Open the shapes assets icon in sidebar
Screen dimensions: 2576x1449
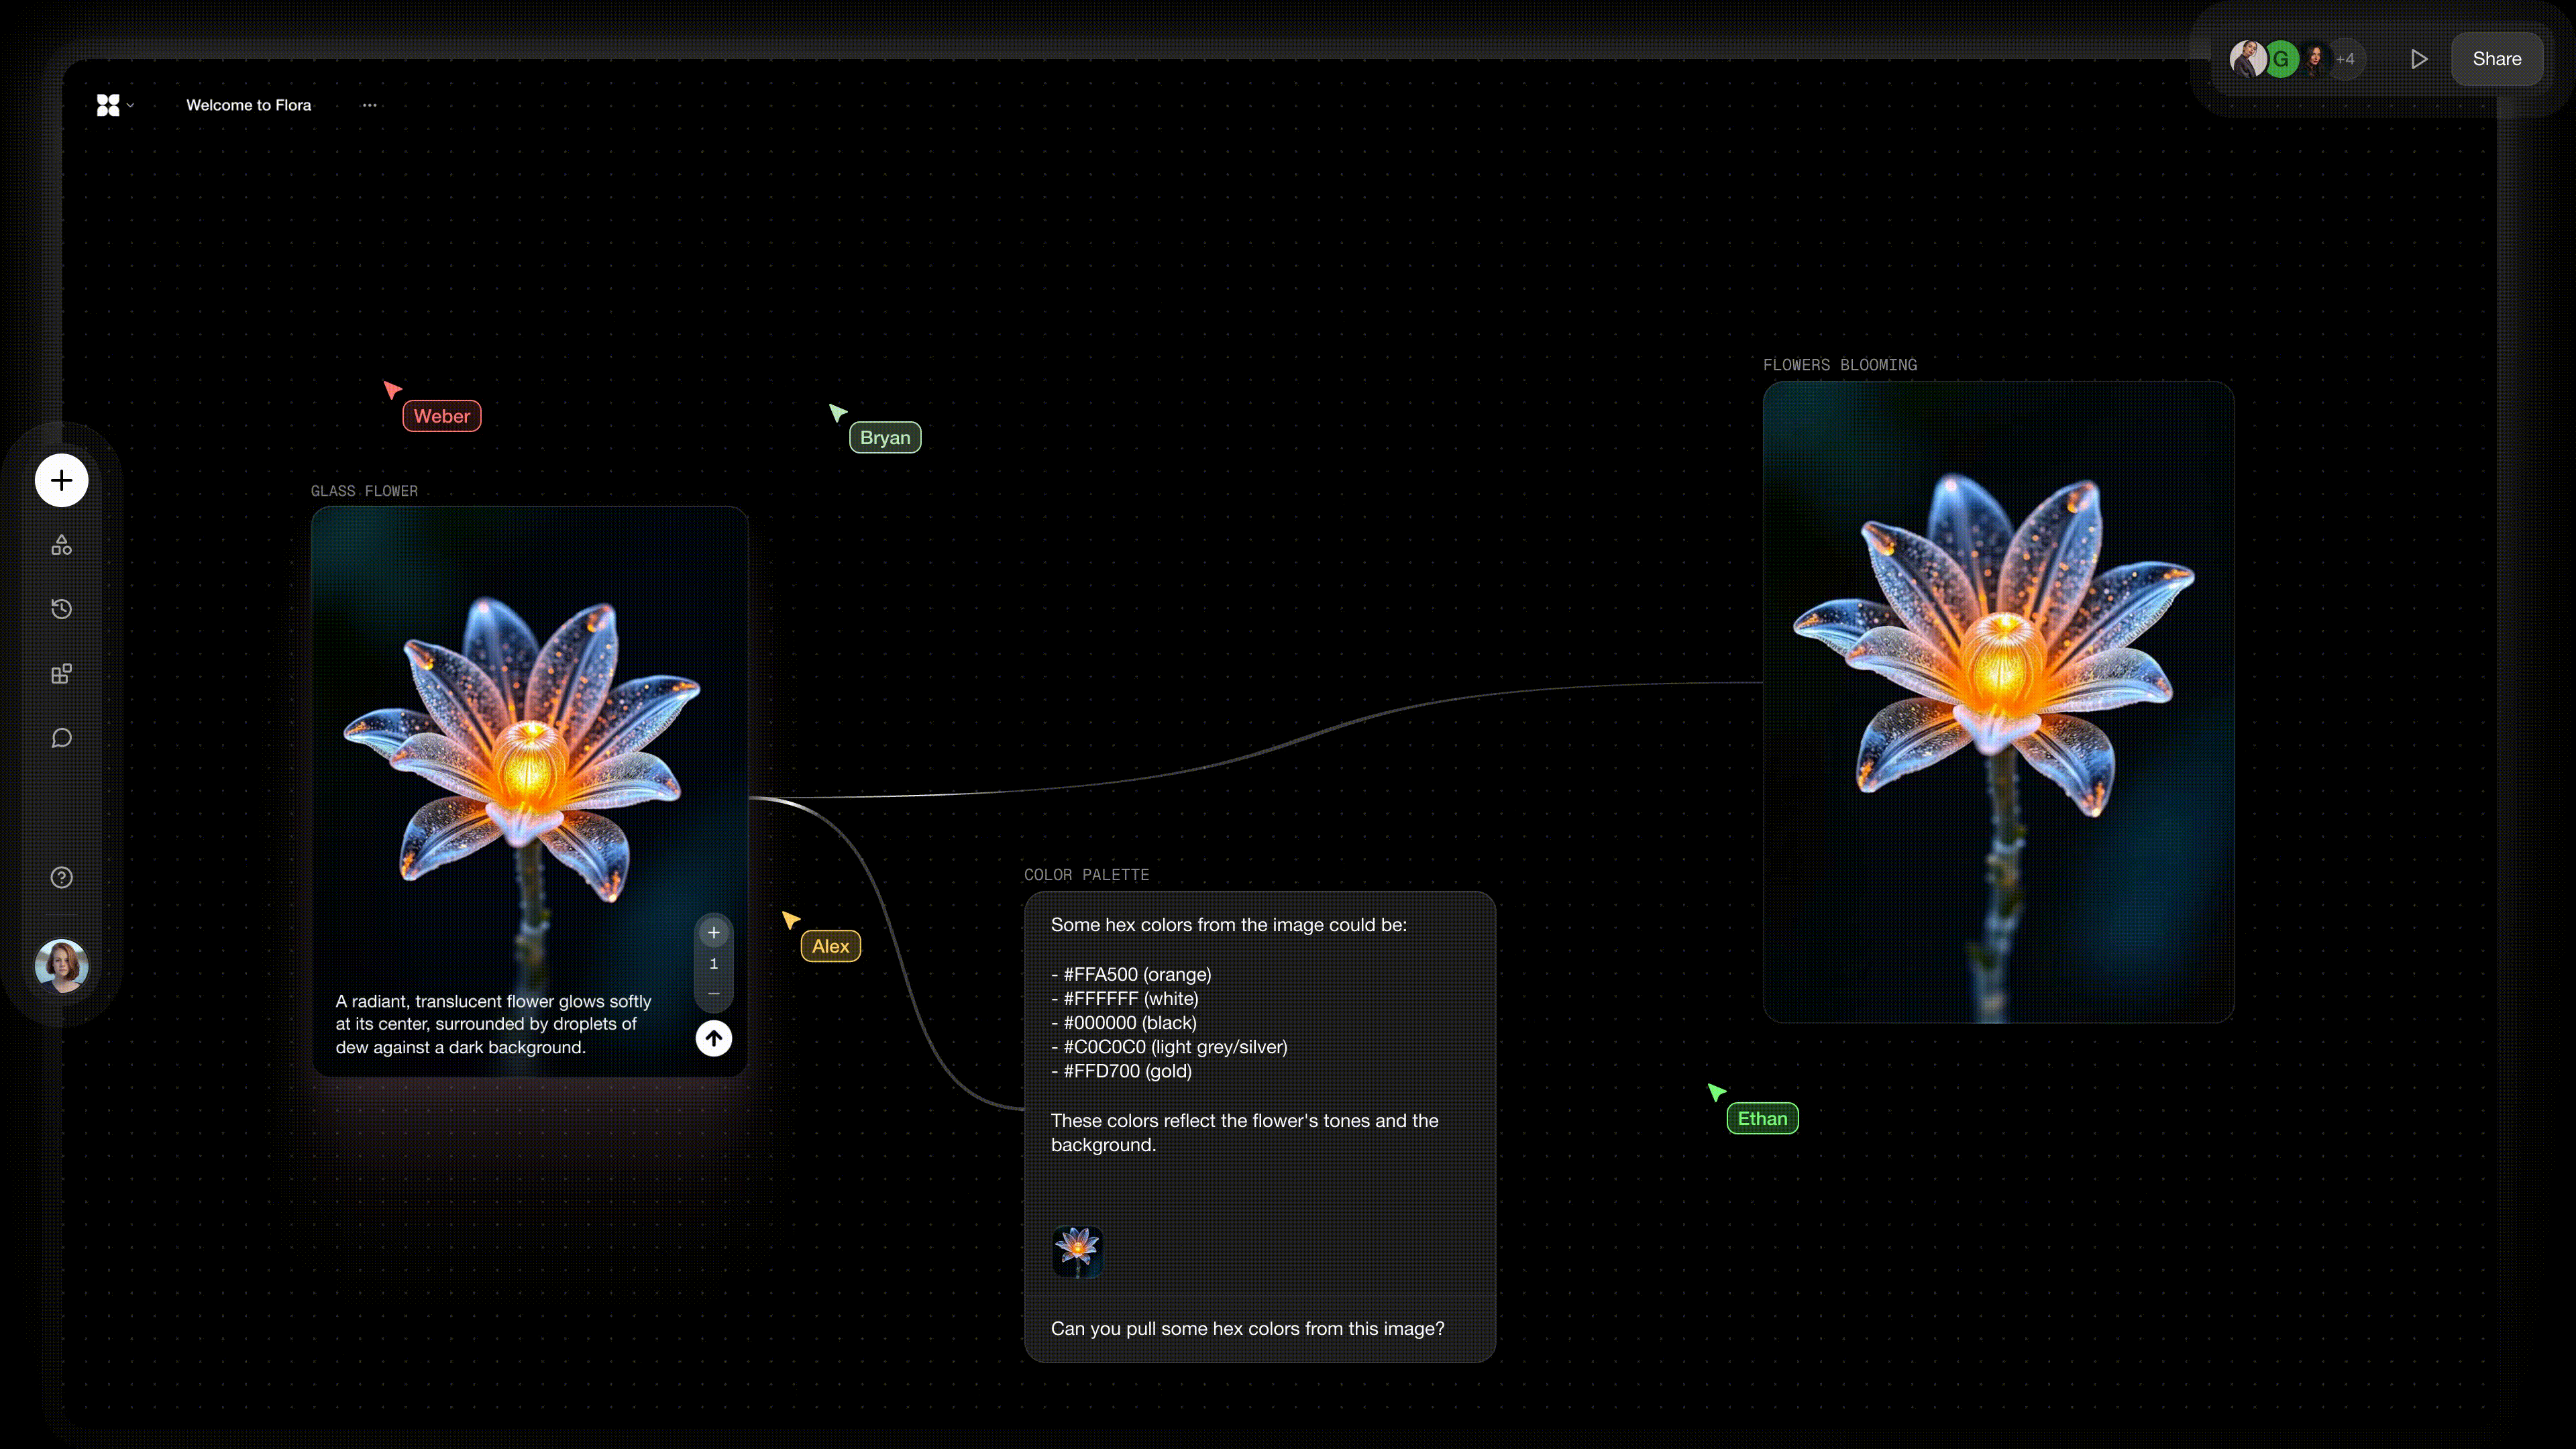61,545
